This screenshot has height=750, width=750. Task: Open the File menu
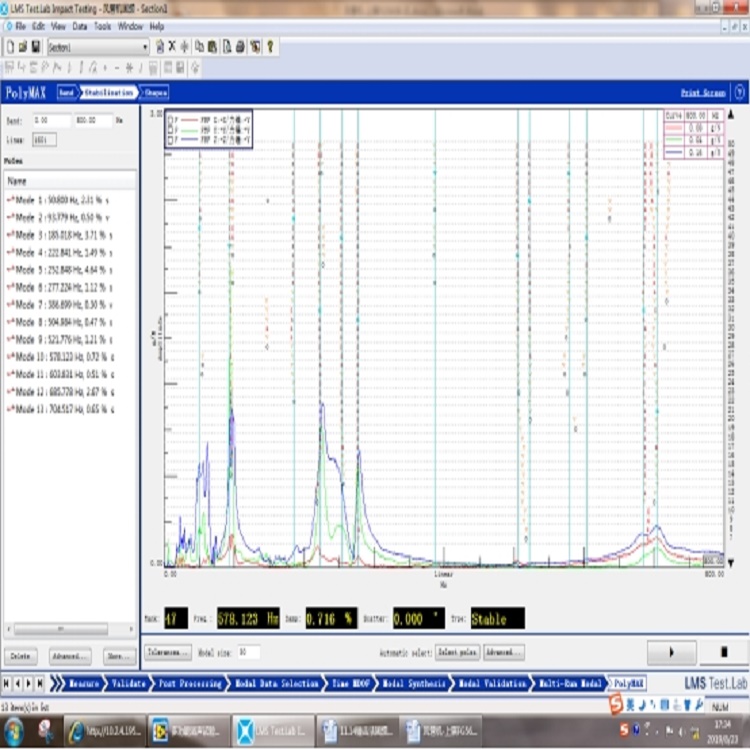coord(21,26)
